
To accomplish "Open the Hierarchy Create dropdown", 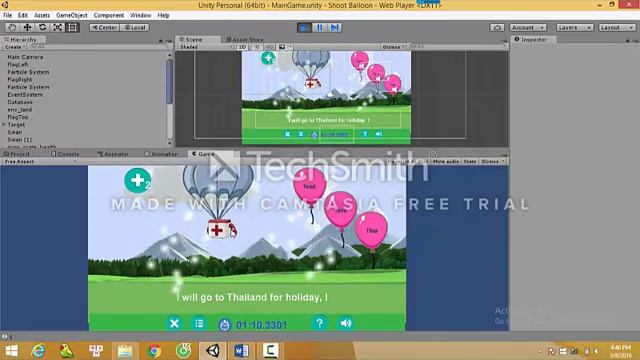I will point(15,47).
